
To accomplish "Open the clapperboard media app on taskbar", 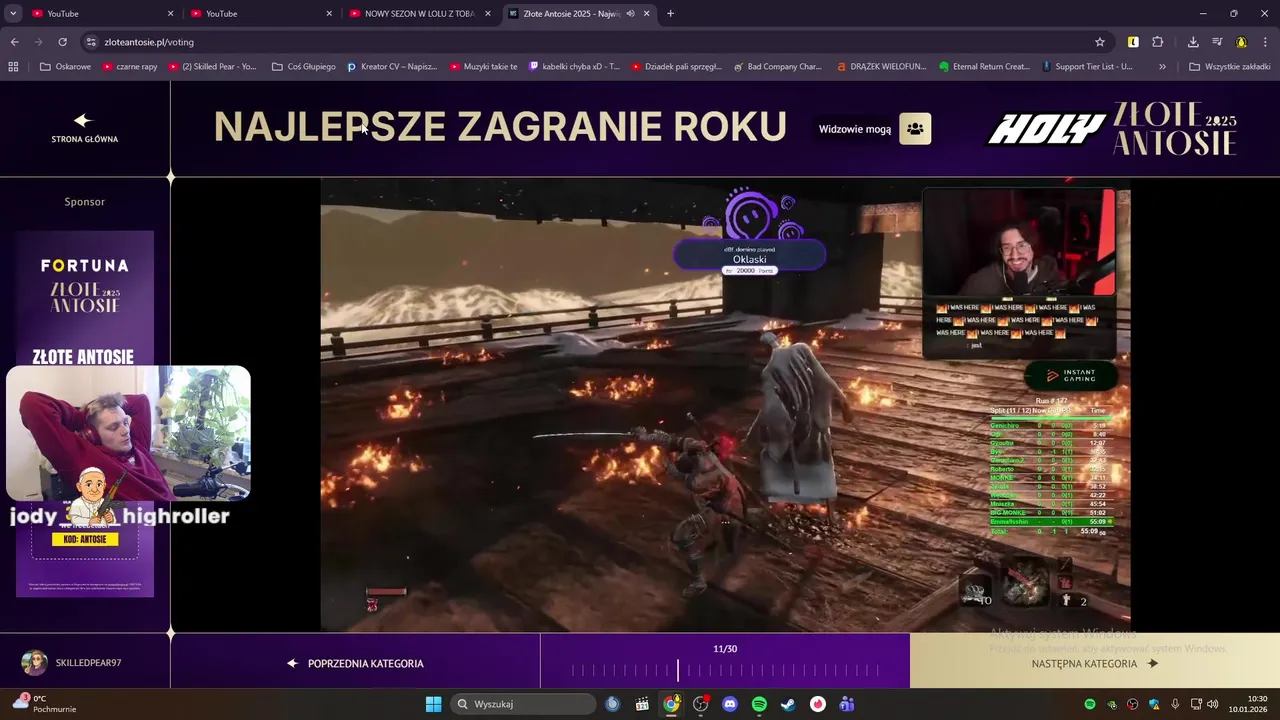I will click(642, 704).
